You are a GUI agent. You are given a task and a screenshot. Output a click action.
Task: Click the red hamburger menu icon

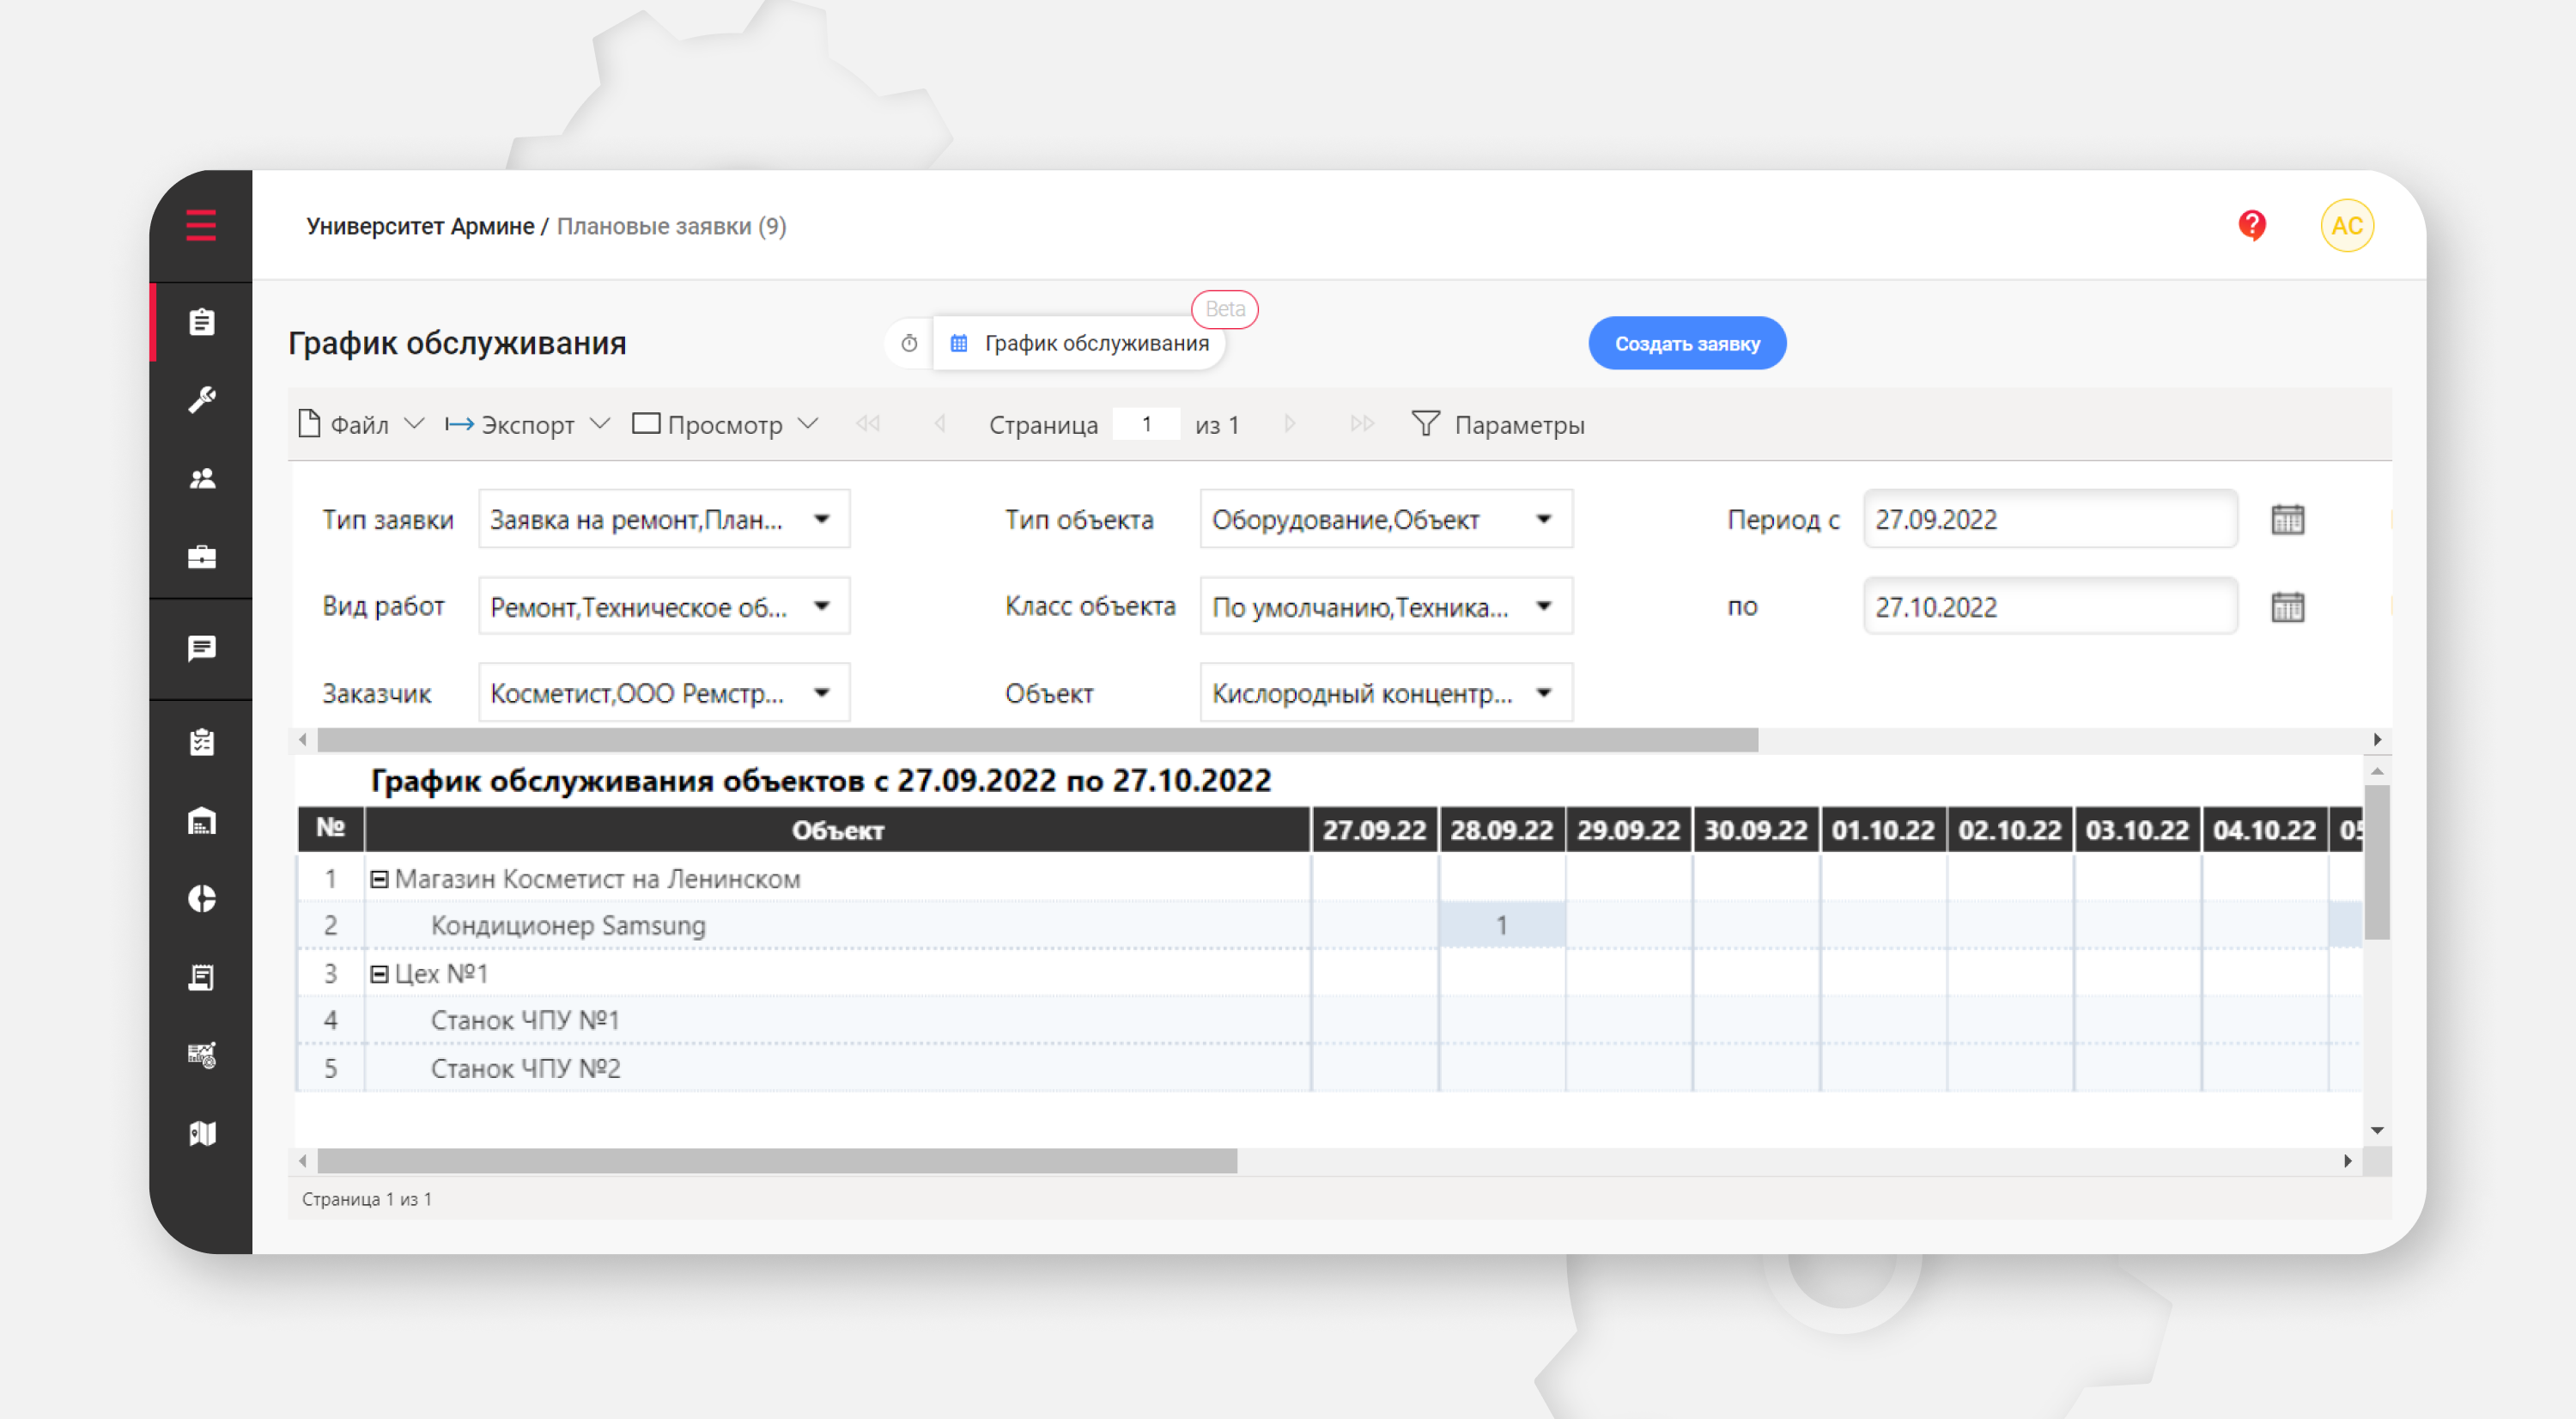point(201,225)
